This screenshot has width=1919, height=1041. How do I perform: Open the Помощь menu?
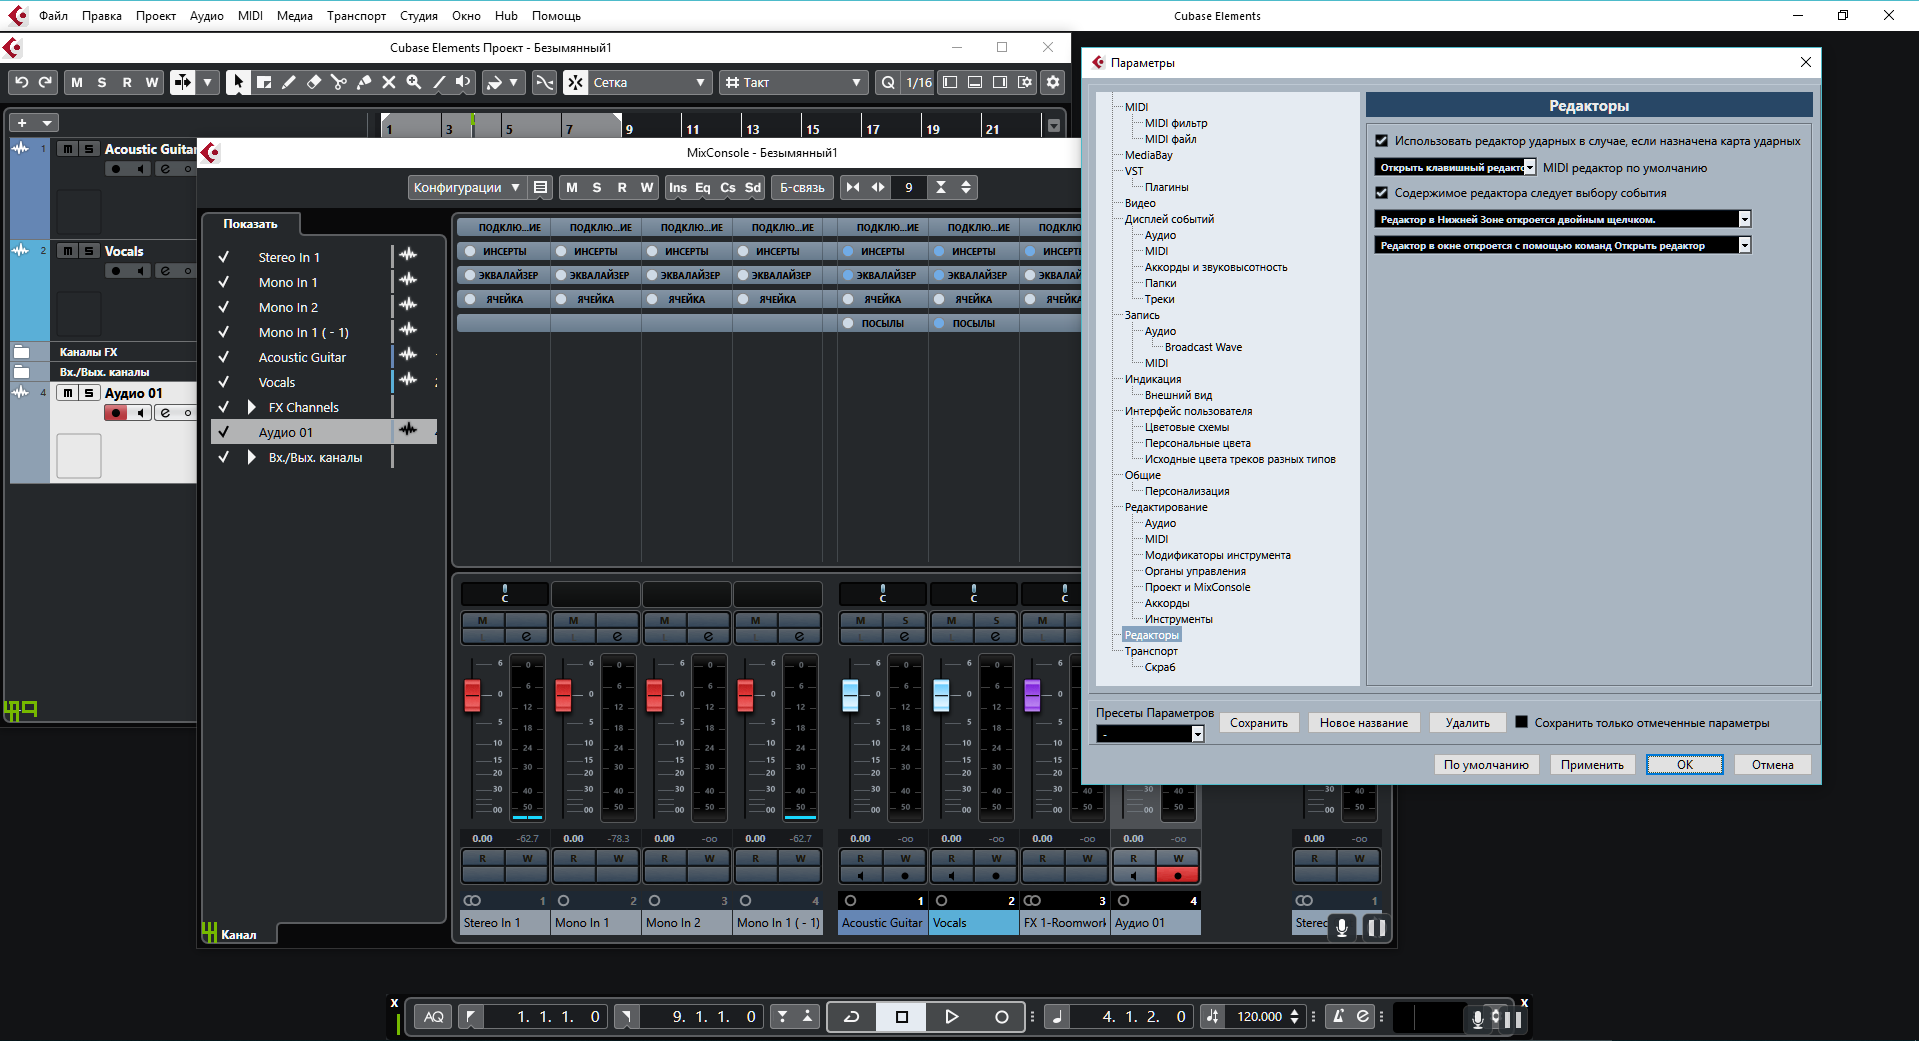pyautogui.click(x=556, y=16)
